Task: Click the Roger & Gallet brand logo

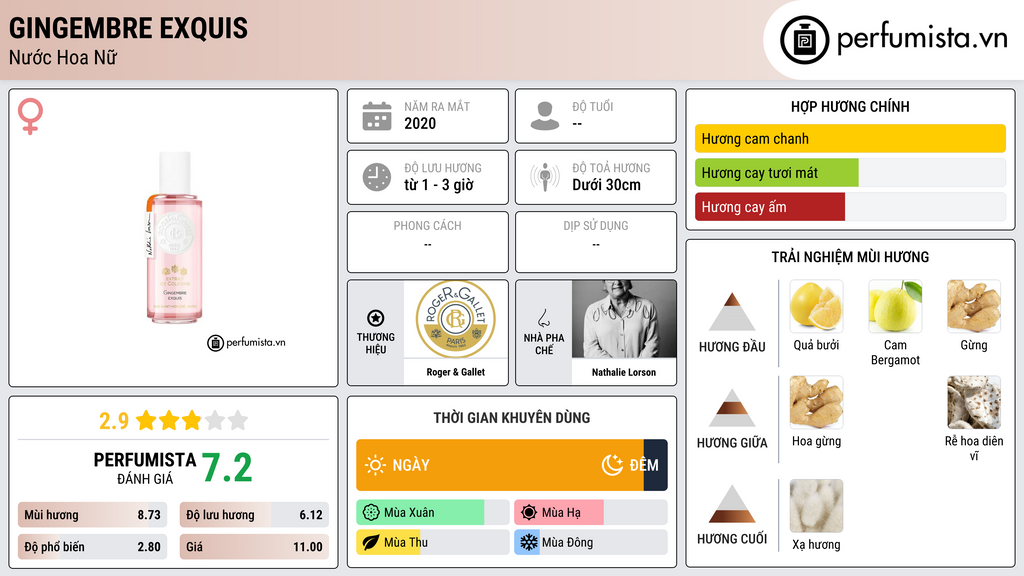Action: point(456,319)
